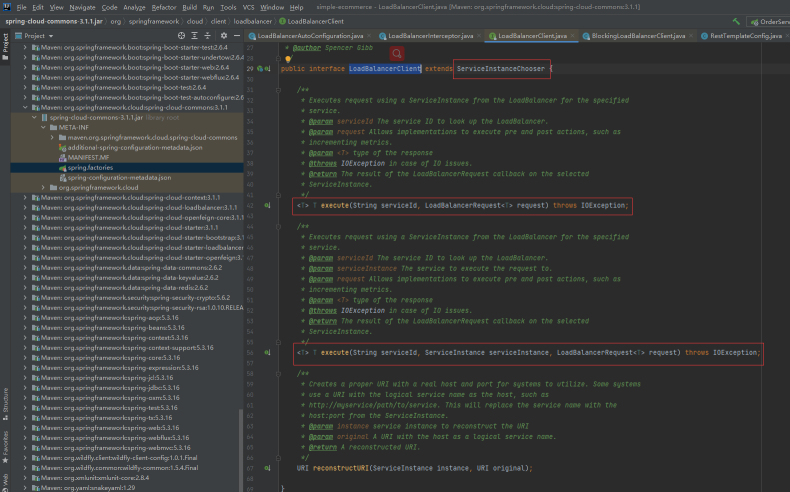Click gutter implementation icon beside first execute method
Viewport: 790px width, 492px height.
click(268, 205)
